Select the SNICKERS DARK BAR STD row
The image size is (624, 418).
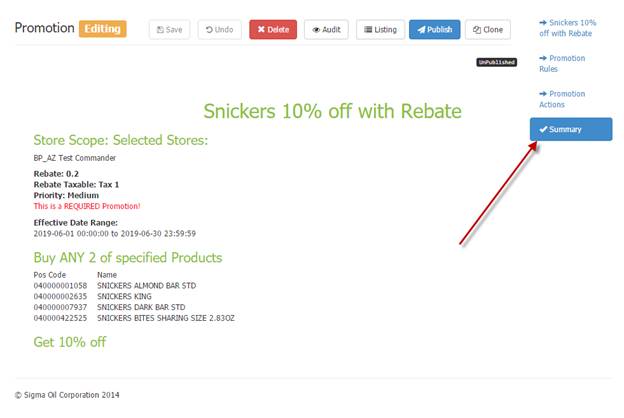click(141, 307)
